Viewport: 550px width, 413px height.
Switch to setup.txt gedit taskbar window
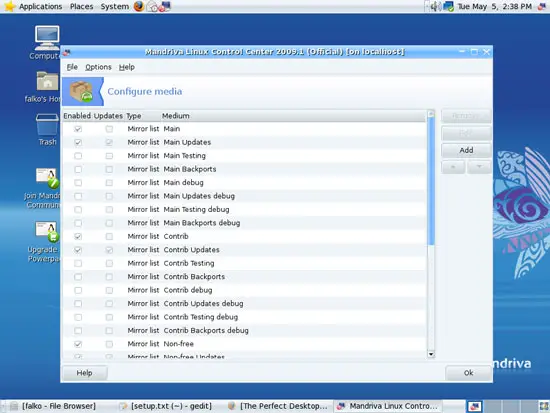(x=166, y=406)
